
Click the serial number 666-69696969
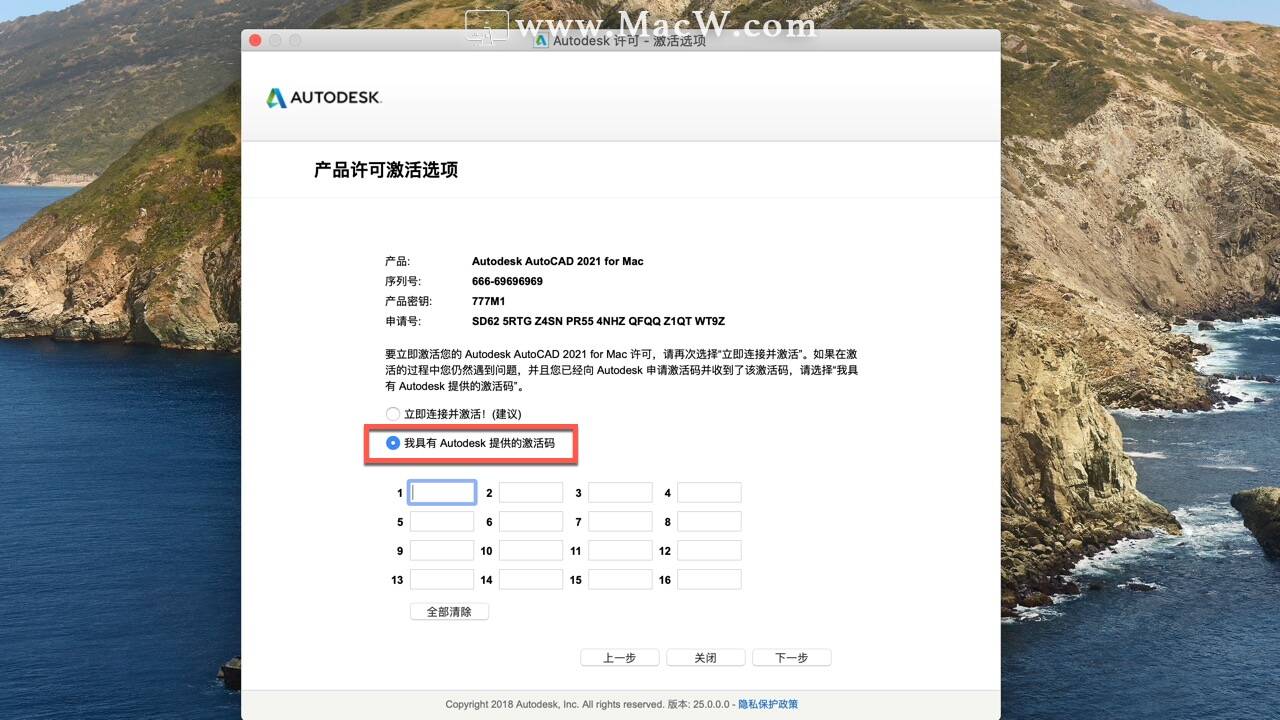[x=507, y=281]
